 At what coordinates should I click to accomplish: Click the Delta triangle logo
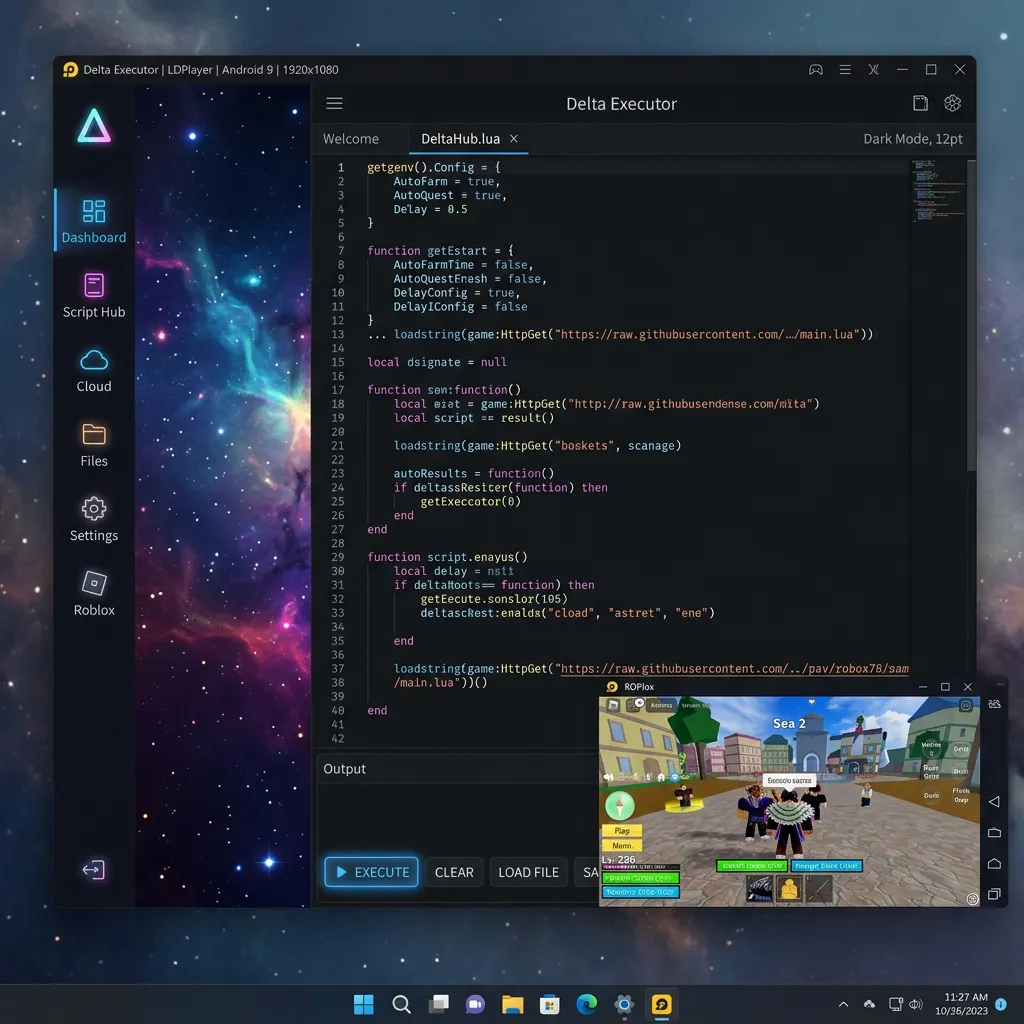[x=94, y=125]
